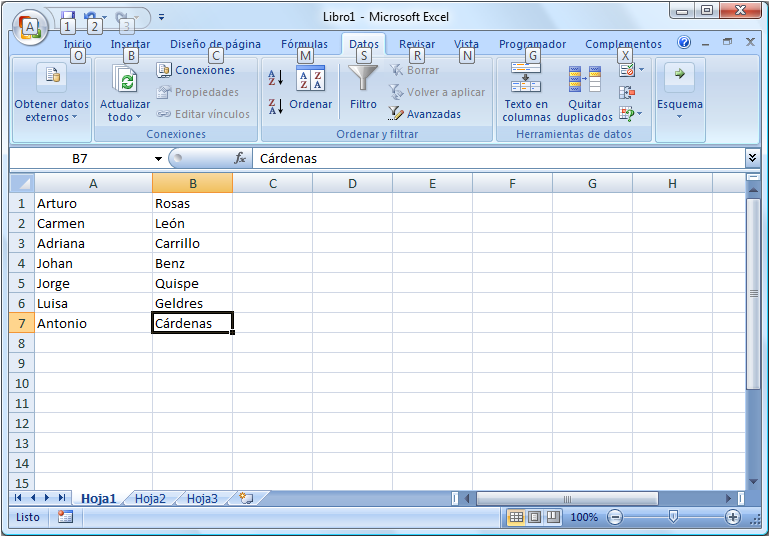This screenshot has height=537, width=770.
Task: Open Avanzadas advanced filter
Action: (x=425, y=114)
